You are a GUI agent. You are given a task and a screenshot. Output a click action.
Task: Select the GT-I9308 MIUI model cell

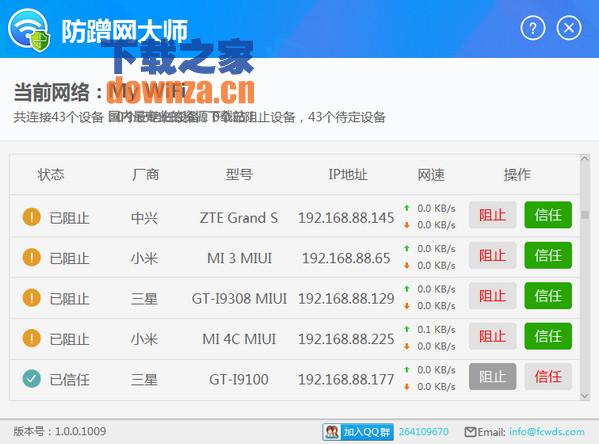coord(239,299)
